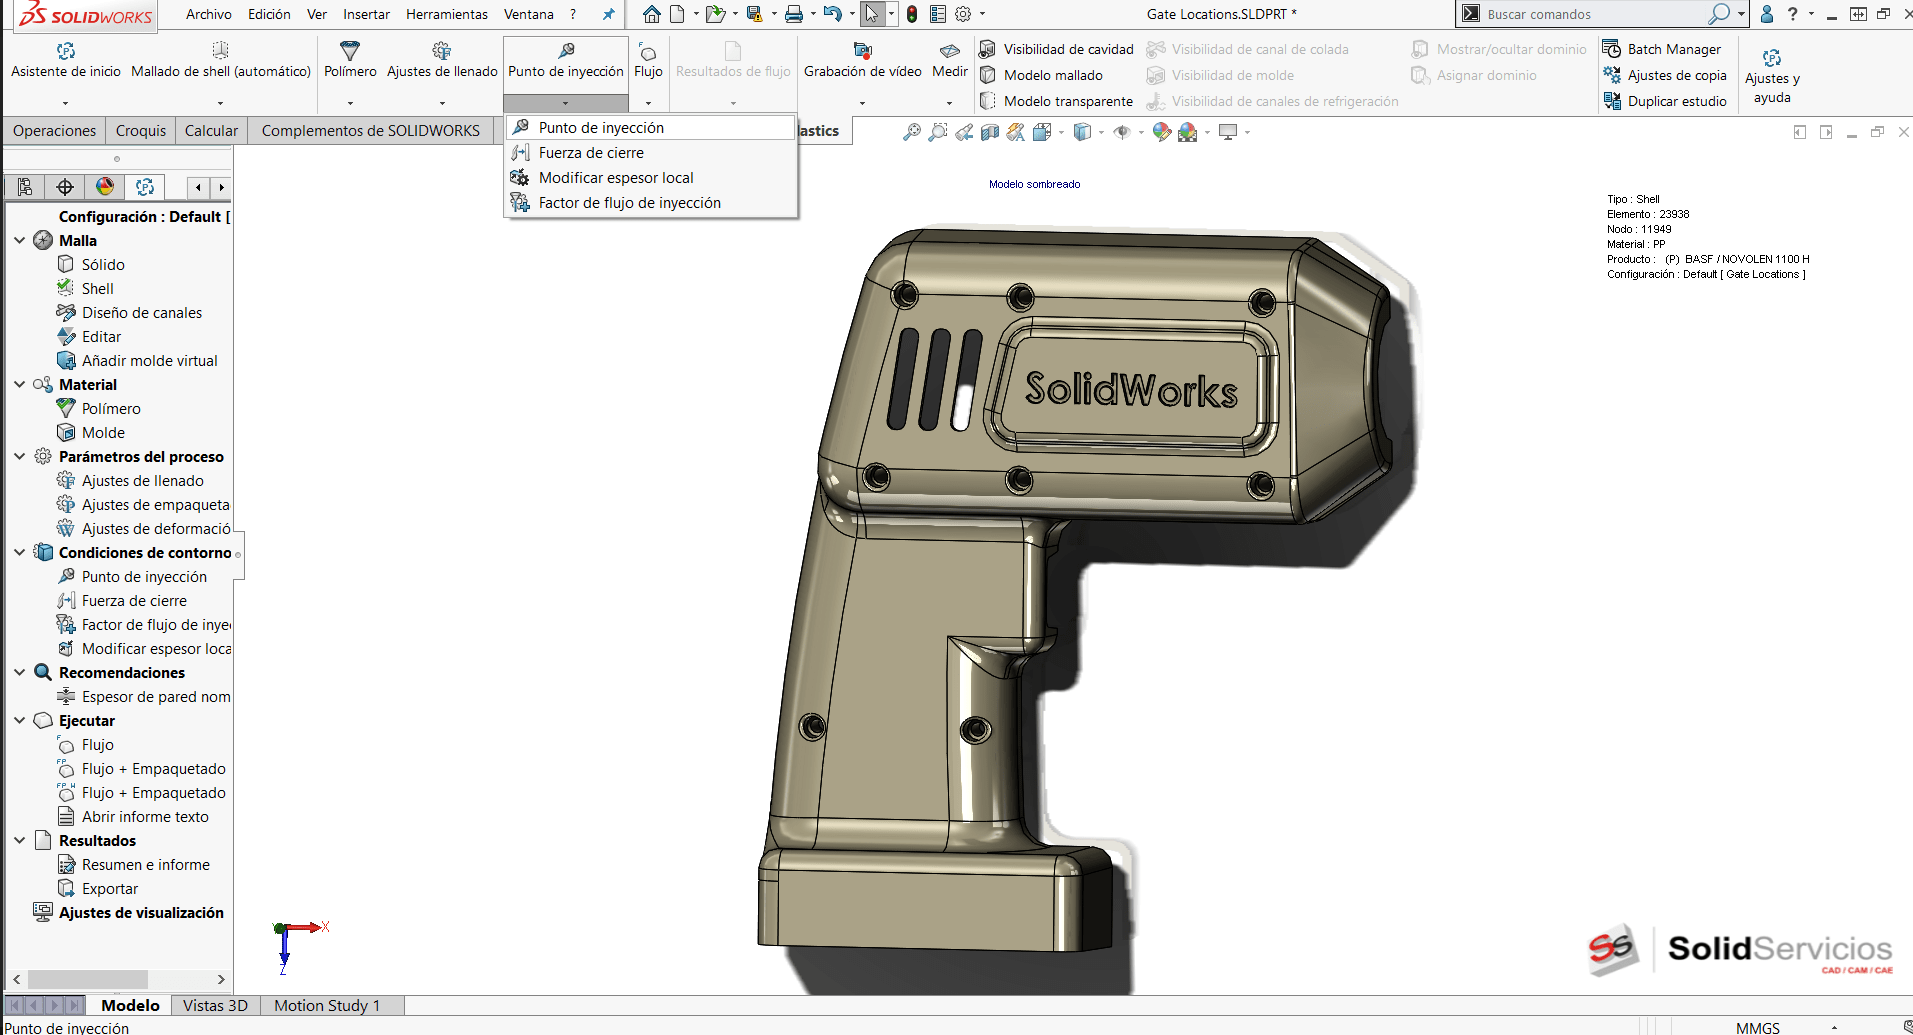1913x1035 pixels.
Task: Open the Herramientas menu
Action: (447, 14)
